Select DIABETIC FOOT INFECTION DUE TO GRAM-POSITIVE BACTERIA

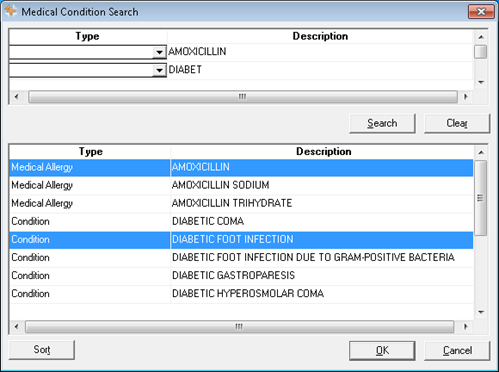pyautogui.click(x=241, y=258)
